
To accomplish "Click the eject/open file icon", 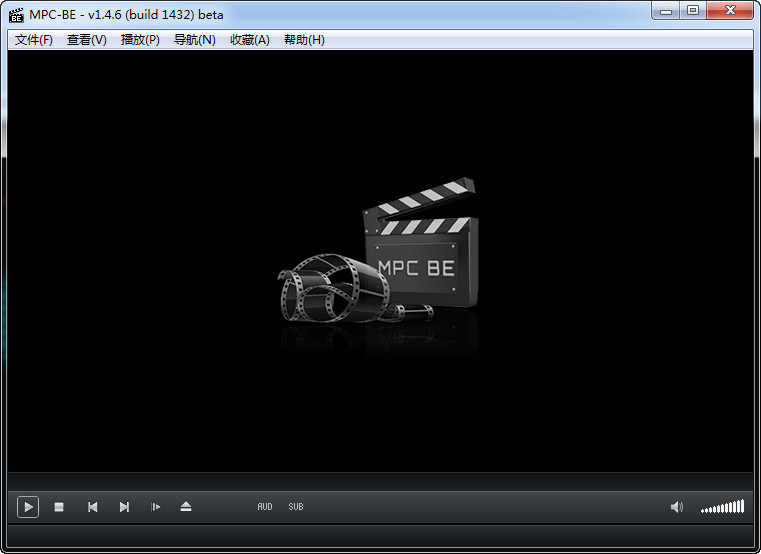I will [x=186, y=507].
